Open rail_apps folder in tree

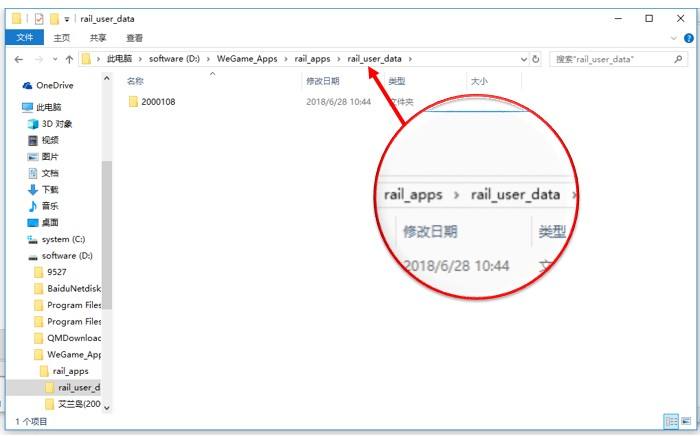click(71, 371)
